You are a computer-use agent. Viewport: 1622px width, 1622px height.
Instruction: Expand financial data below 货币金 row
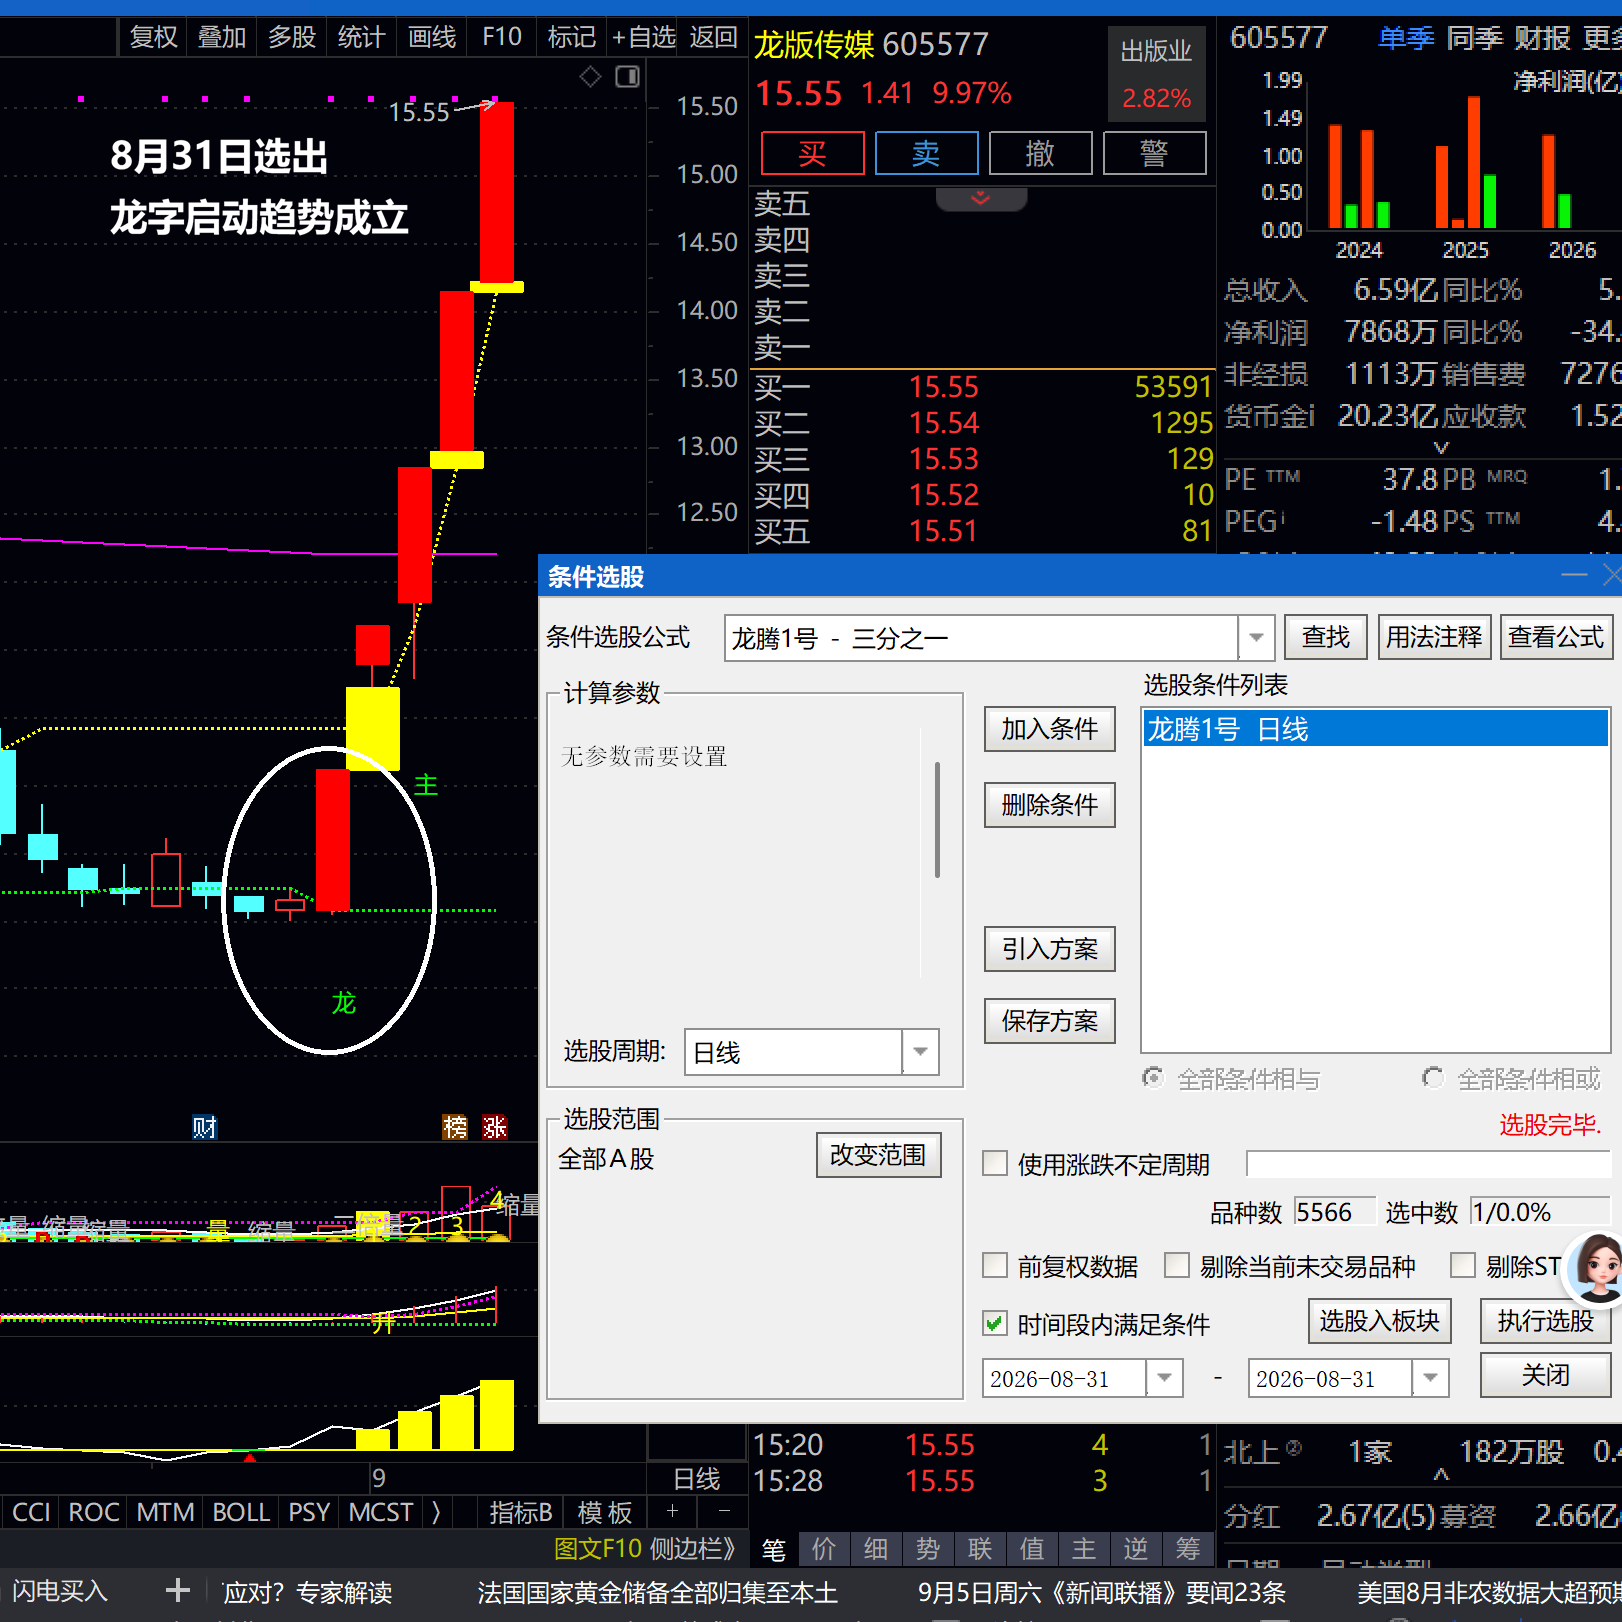[x=1441, y=447]
